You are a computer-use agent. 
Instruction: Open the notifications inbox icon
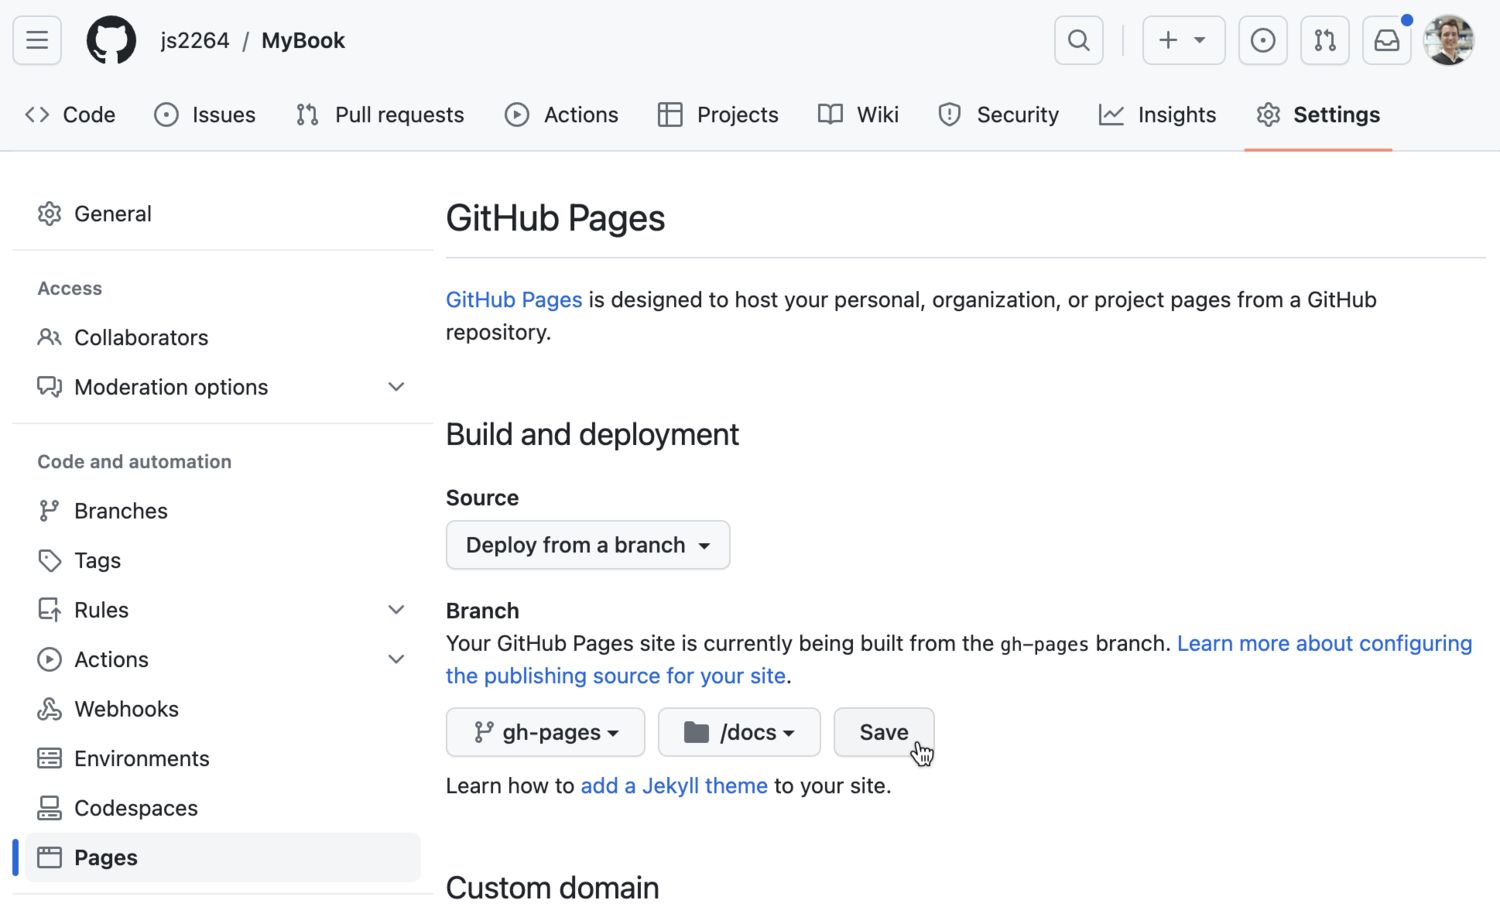coord(1386,41)
